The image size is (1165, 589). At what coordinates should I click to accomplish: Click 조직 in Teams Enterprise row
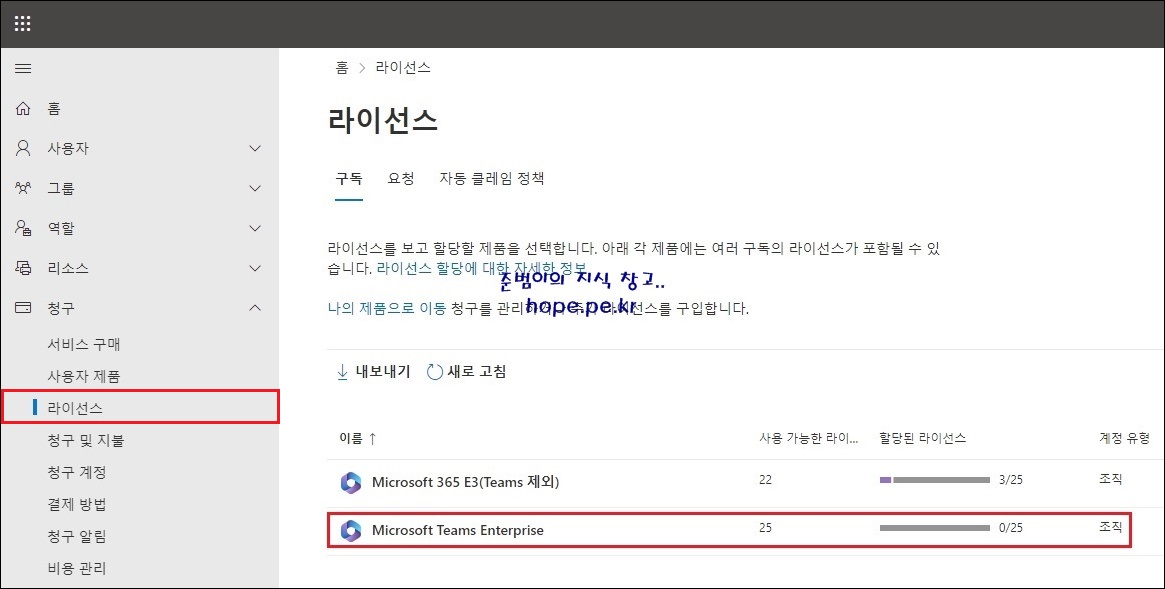(1111, 528)
